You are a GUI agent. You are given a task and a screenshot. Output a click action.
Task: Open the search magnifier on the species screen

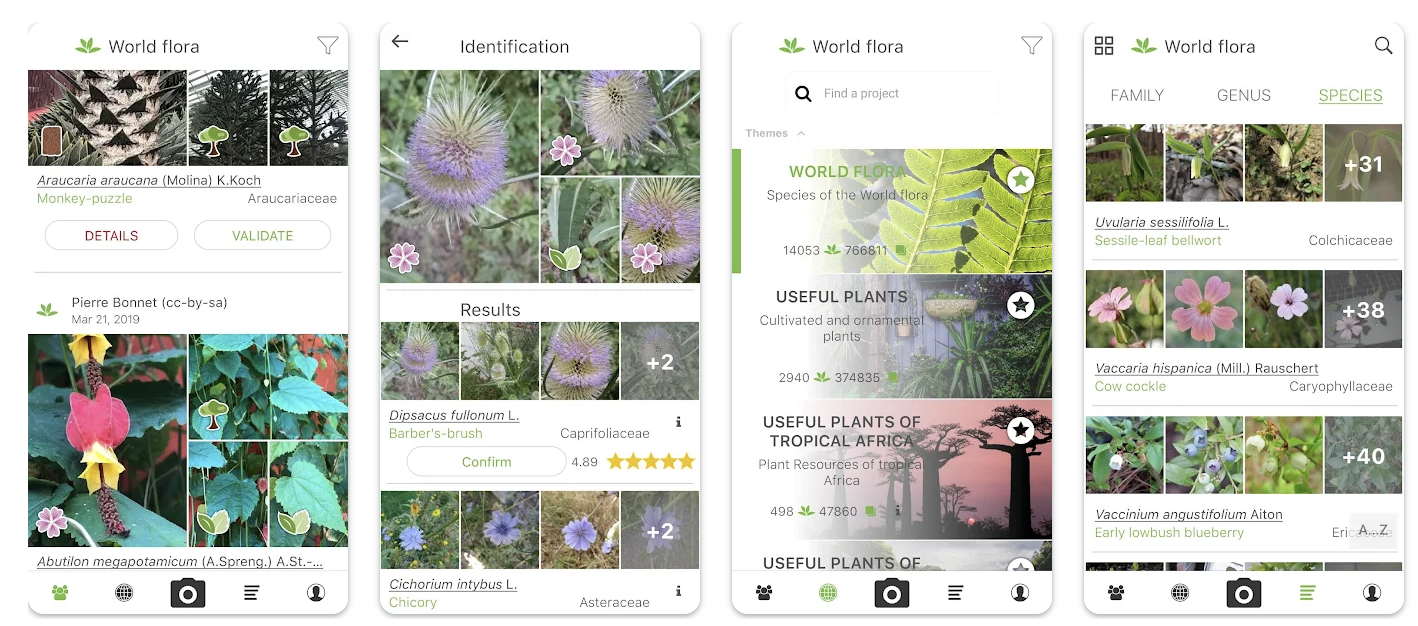tap(1383, 45)
